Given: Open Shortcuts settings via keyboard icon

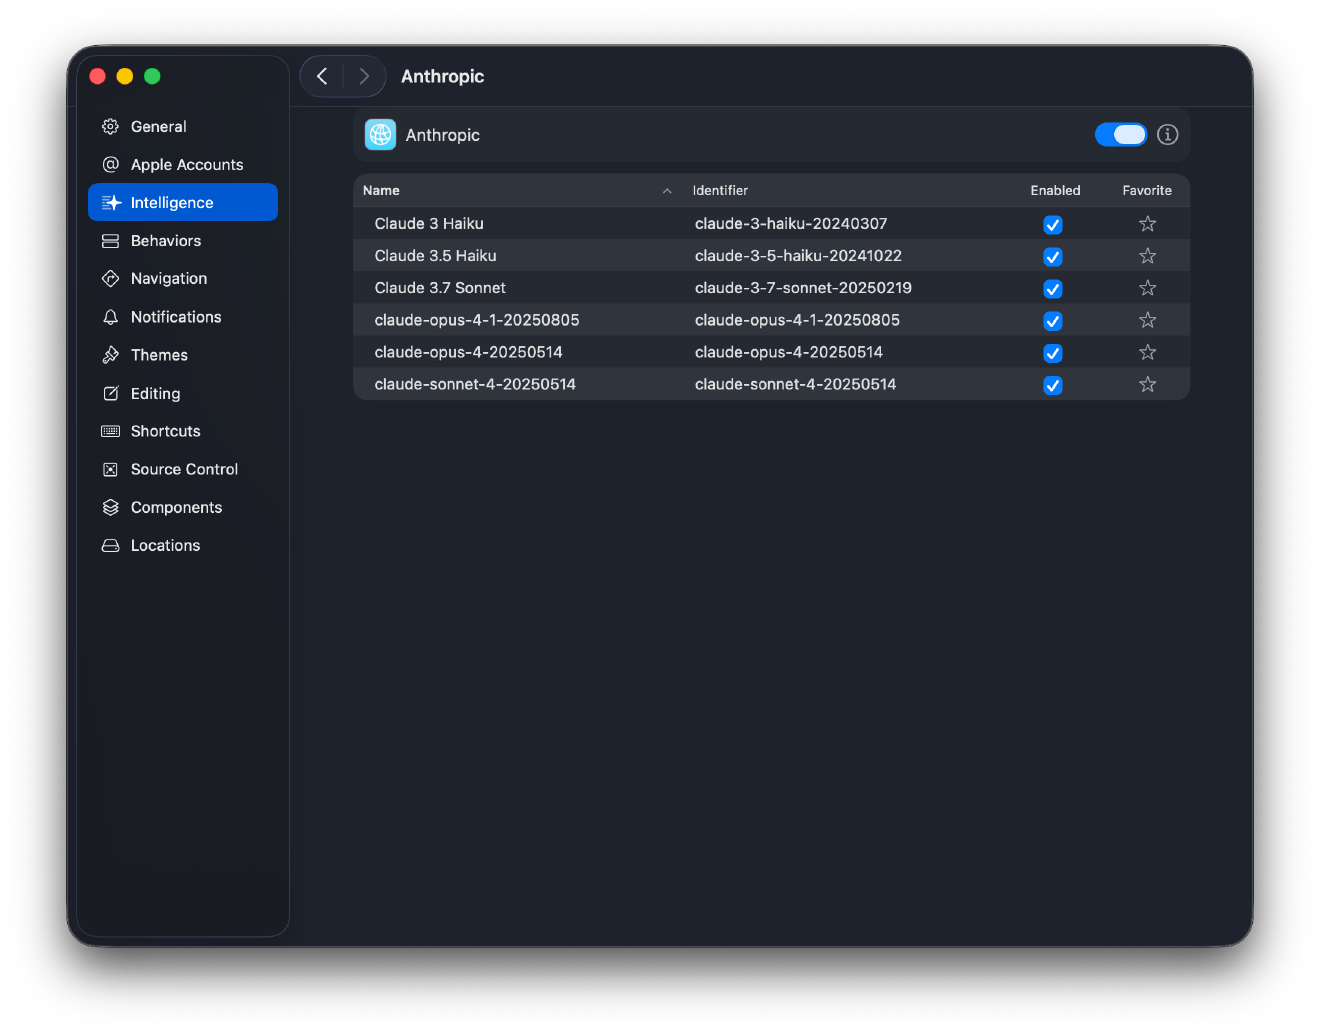Looking at the screenshot, I should [x=110, y=431].
